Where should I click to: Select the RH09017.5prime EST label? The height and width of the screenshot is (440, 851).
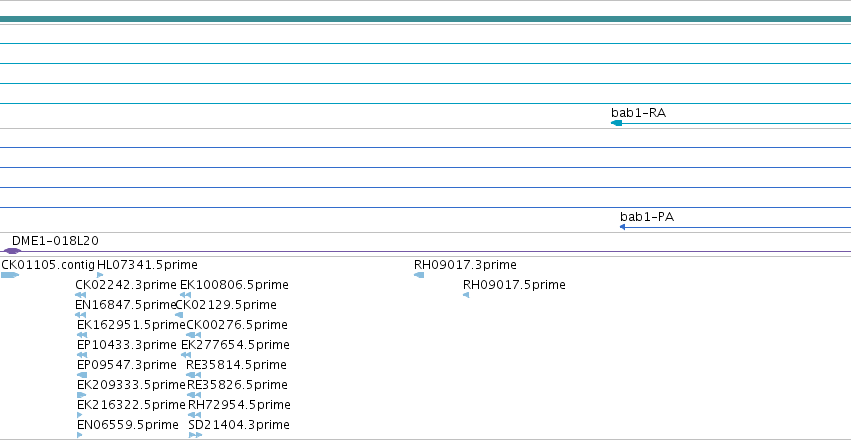pyautogui.click(x=514, y=285)
